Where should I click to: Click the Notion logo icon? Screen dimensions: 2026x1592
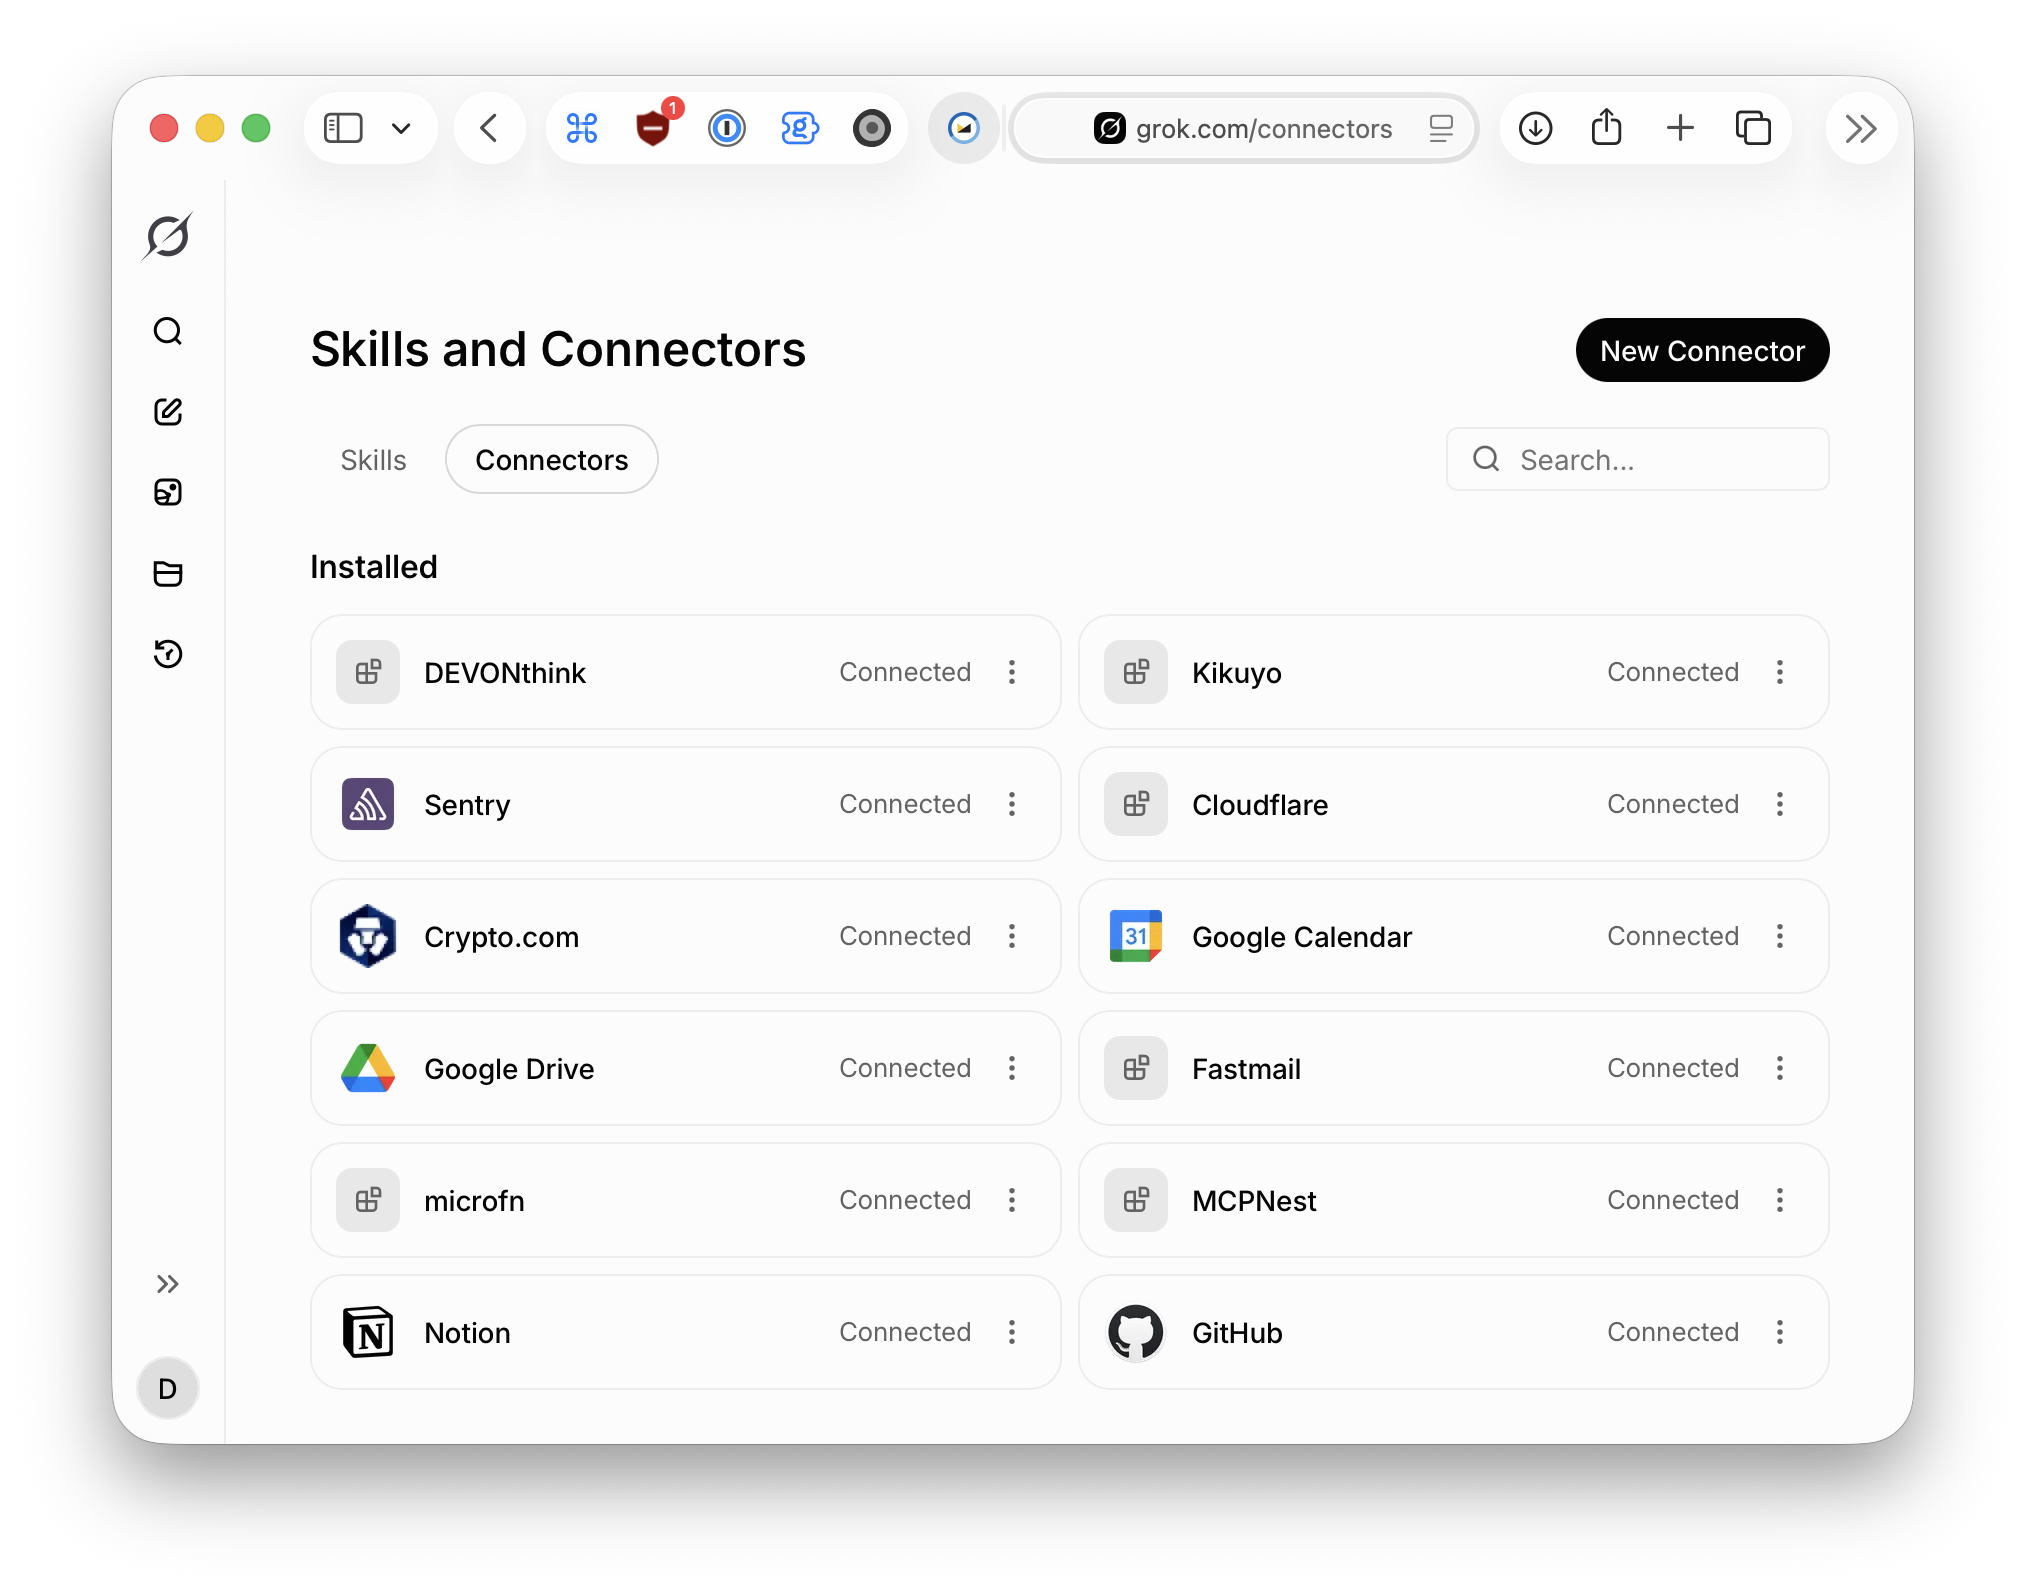(368, 1332)
